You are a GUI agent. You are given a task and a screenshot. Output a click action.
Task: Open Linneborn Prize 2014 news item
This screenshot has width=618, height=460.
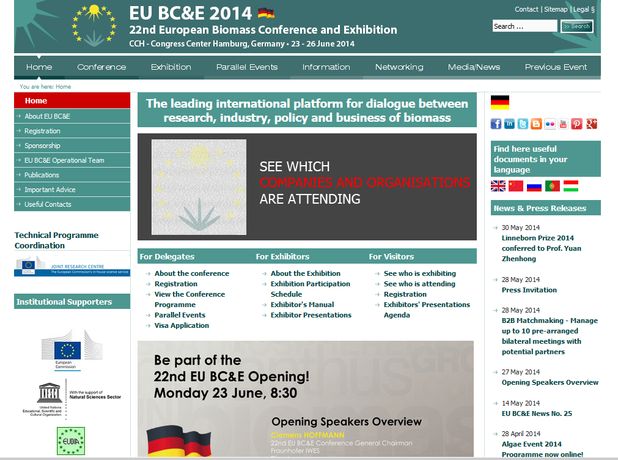(541, 248)
